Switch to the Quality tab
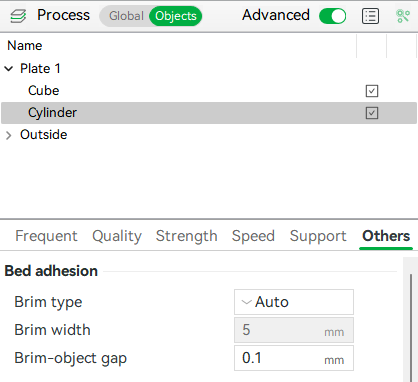This screenshot has width=418, height=382. 117,236
